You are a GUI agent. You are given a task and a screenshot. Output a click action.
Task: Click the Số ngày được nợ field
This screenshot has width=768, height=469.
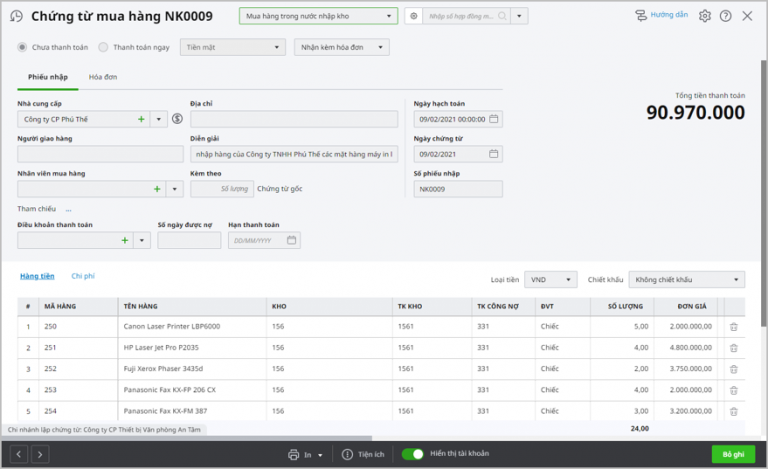coord(189,240)
